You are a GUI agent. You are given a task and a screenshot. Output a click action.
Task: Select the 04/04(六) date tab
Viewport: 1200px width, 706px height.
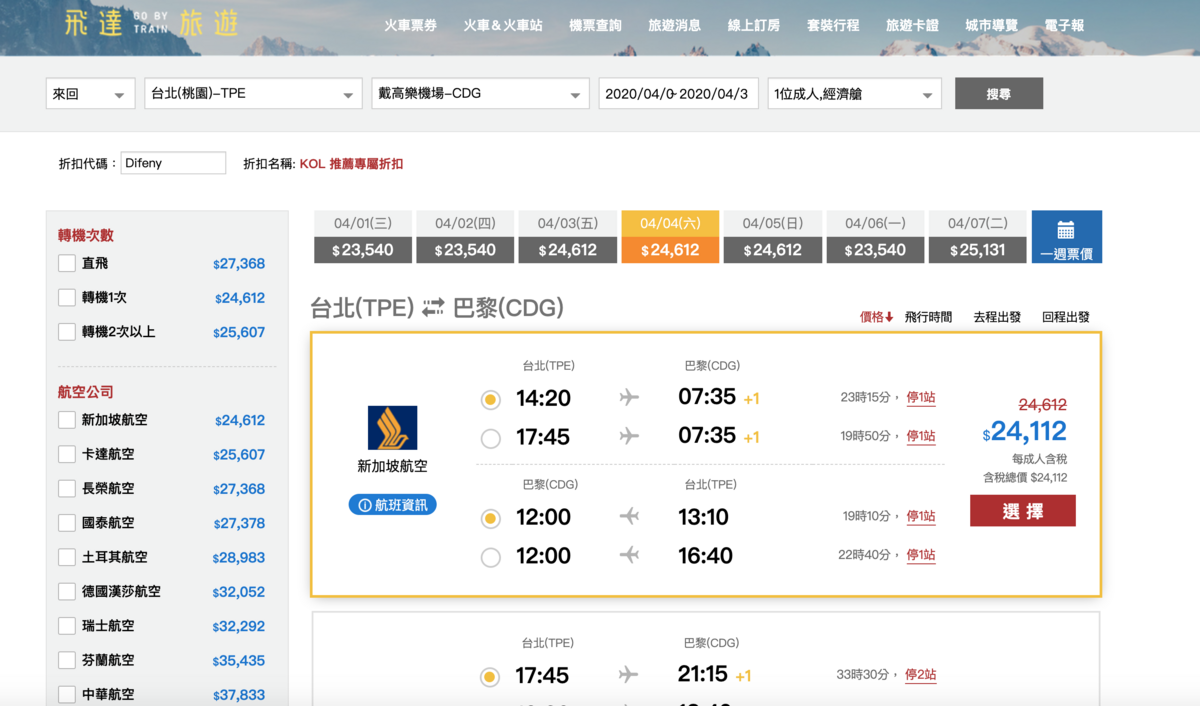pos(670,237)
